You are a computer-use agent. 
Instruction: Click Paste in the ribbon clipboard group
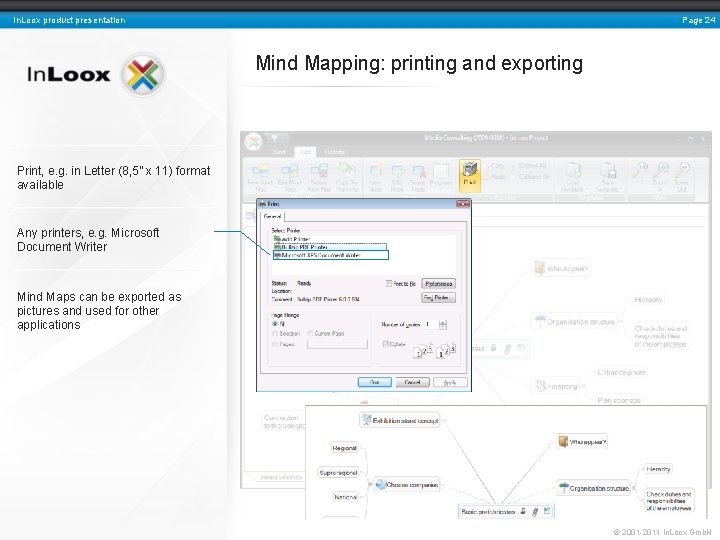[494, 177]
